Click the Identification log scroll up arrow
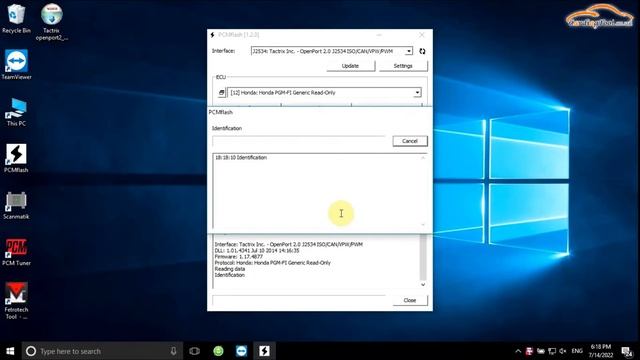640x360 pixels. point(423,158)
